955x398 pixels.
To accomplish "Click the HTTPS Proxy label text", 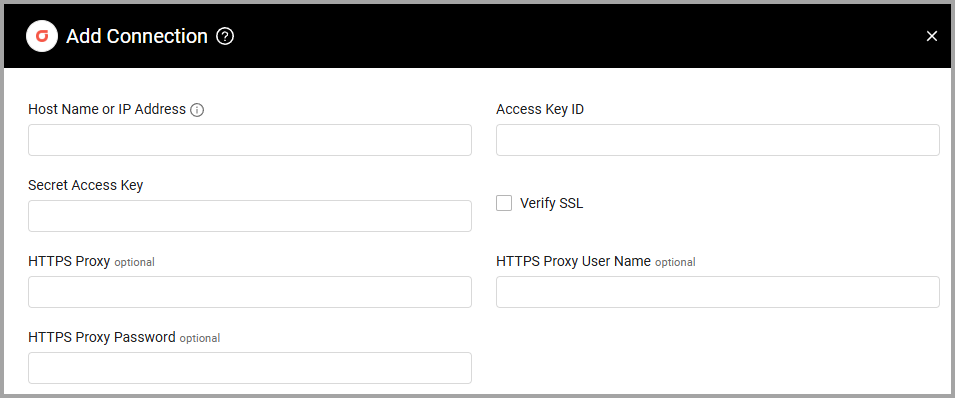I will click(69, 261).
